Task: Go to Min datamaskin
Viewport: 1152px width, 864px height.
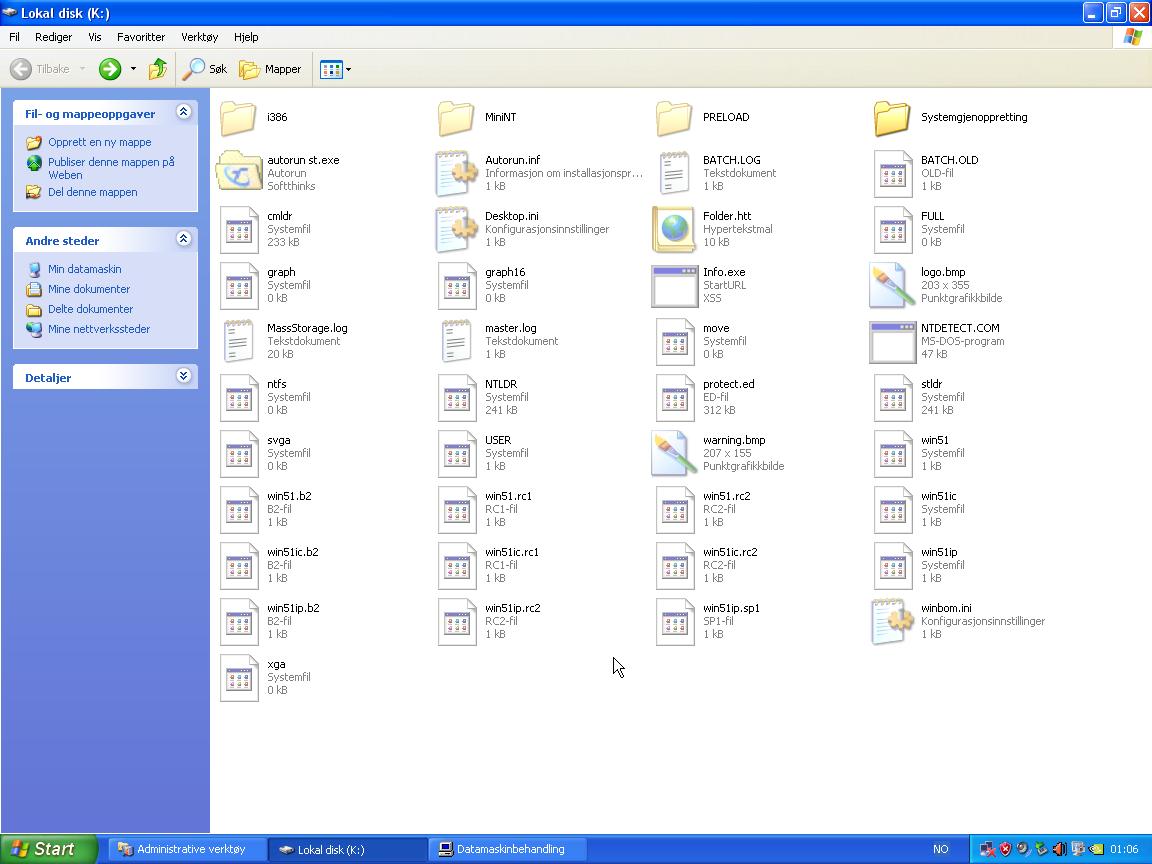Action: tap(84, 270)
